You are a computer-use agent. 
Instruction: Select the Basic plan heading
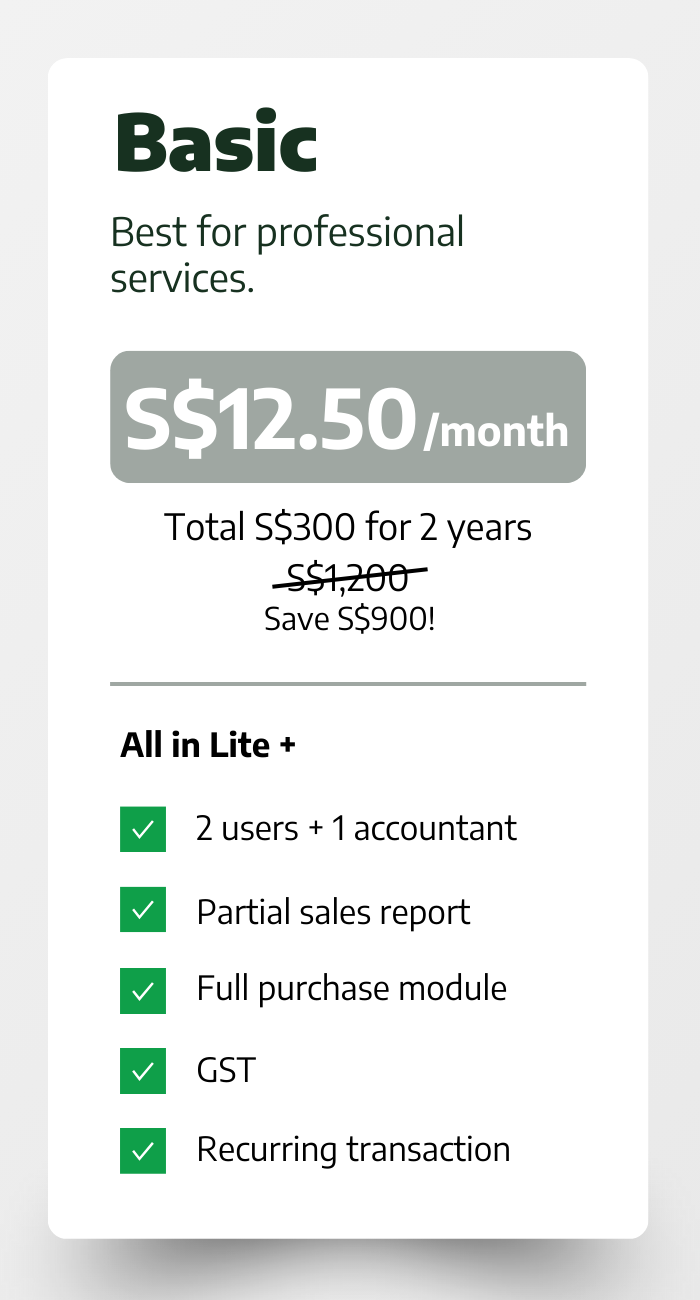coord(217,141)
